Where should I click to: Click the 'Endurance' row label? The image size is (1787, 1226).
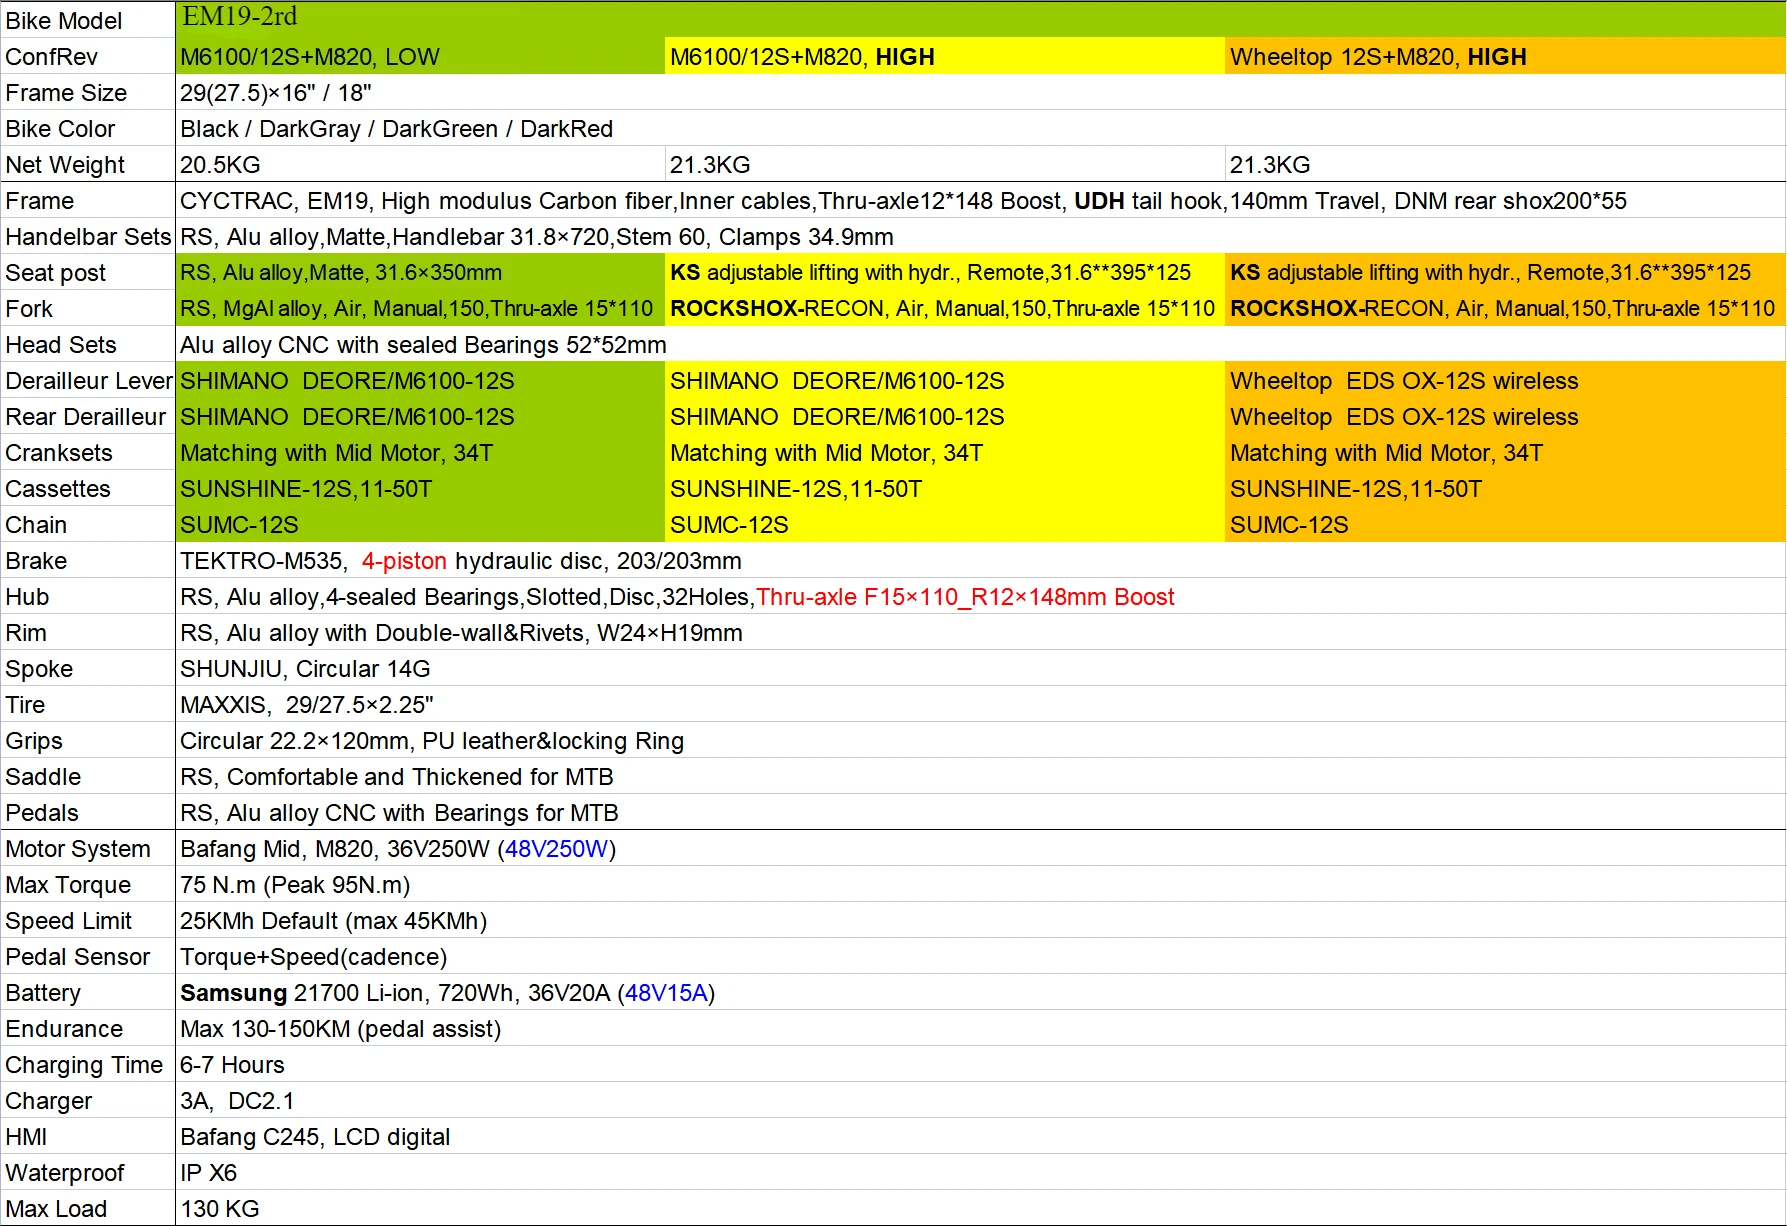(64, 1029)
